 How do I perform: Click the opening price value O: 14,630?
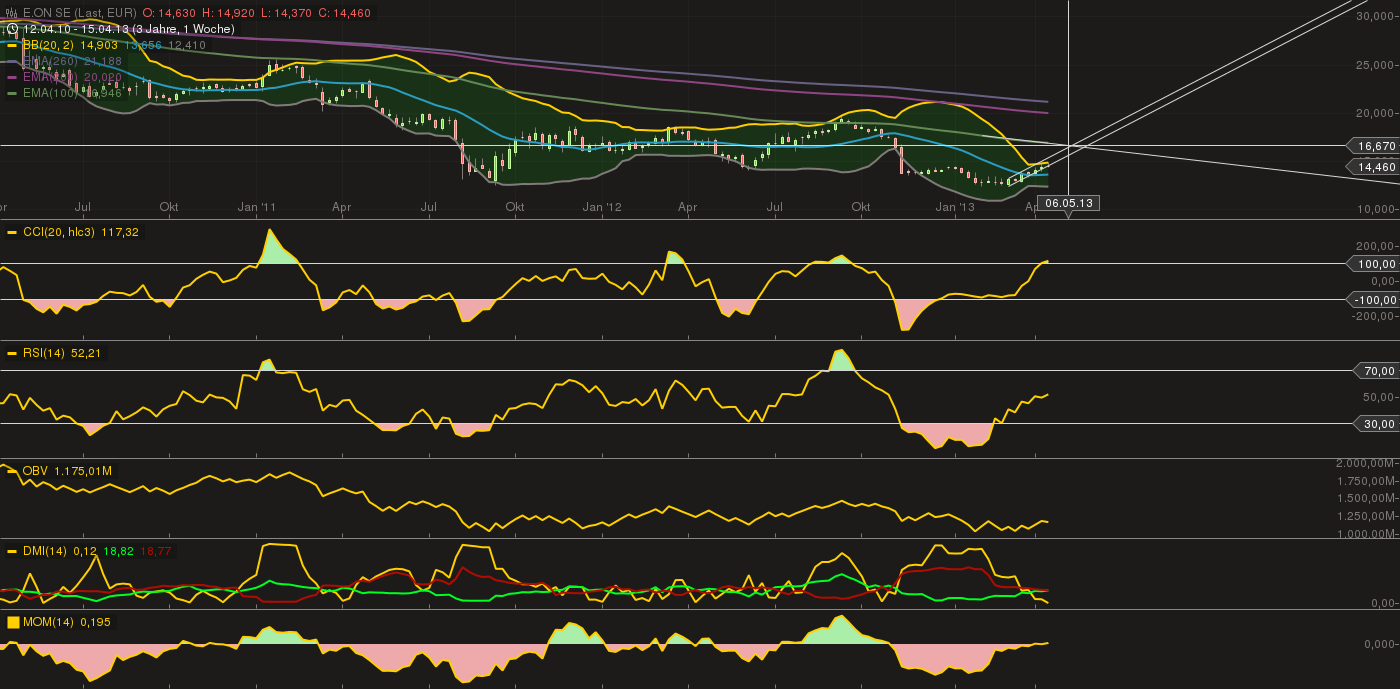168,12
